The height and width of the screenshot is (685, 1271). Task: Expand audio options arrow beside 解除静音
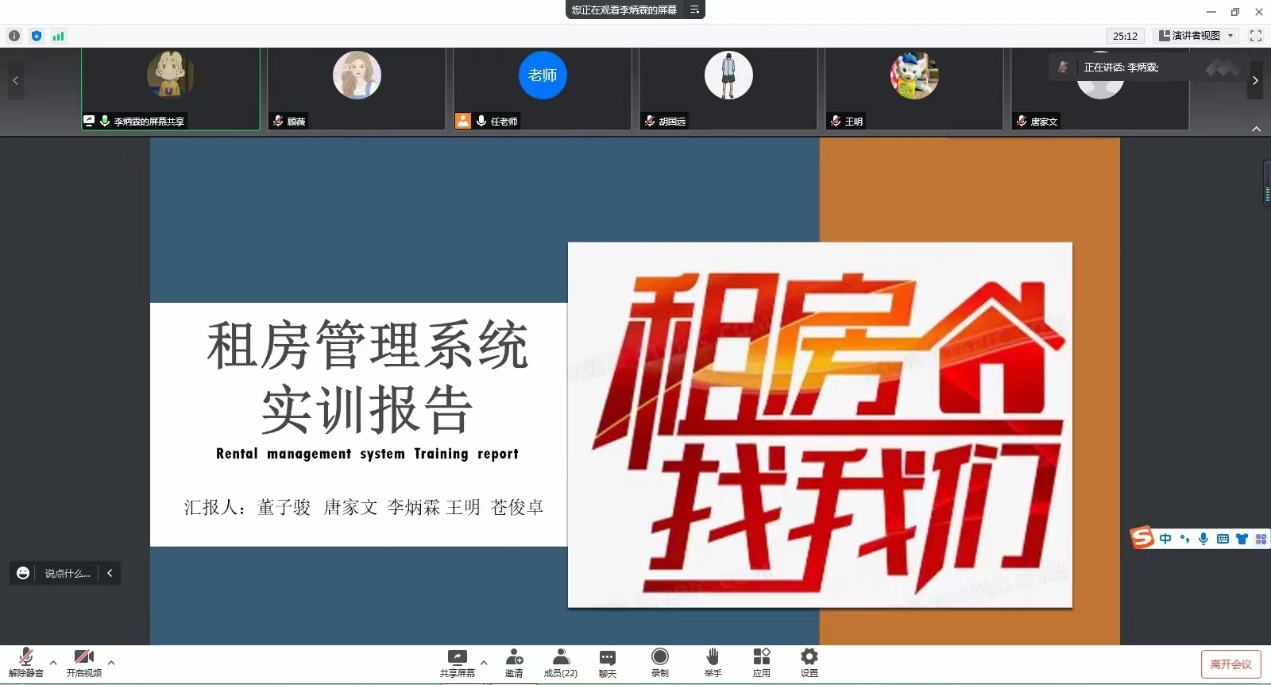[x=53, y=662]
